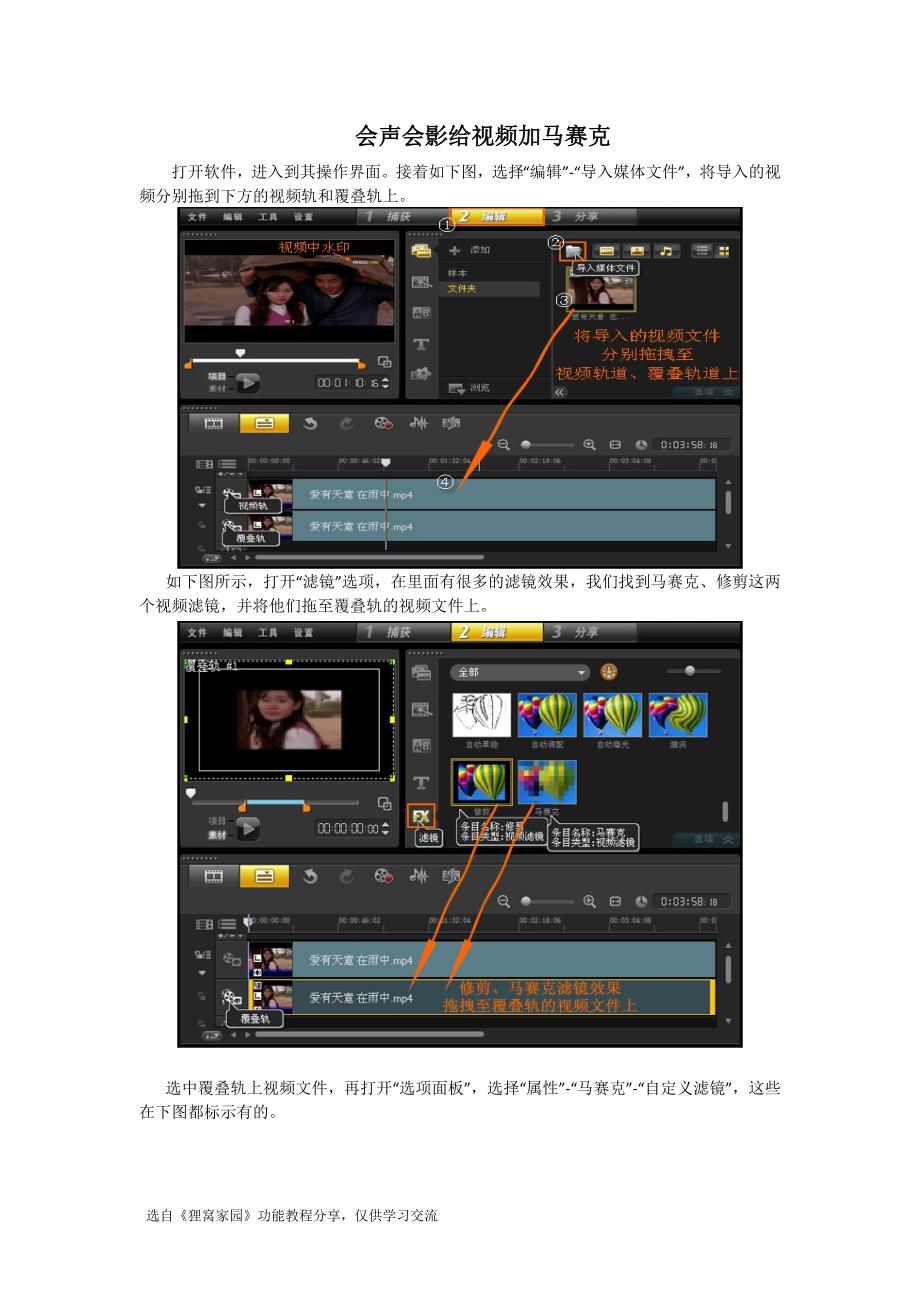
Task: Click the undo arrow in the lower timeline toolbar
Action: coord(310,876)
